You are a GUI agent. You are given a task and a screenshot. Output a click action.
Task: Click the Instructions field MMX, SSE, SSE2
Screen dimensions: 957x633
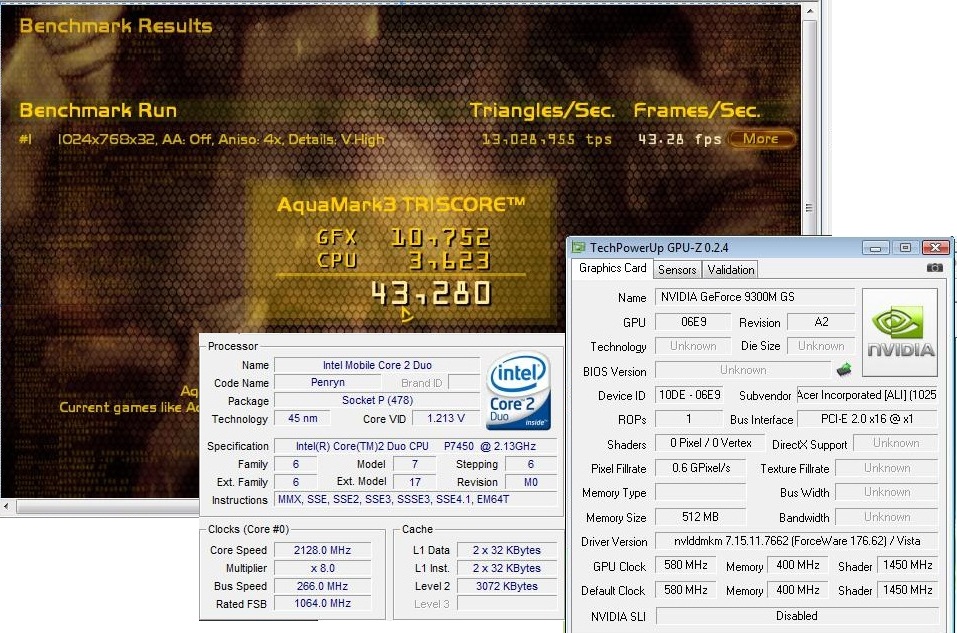[x=416, y=499]
